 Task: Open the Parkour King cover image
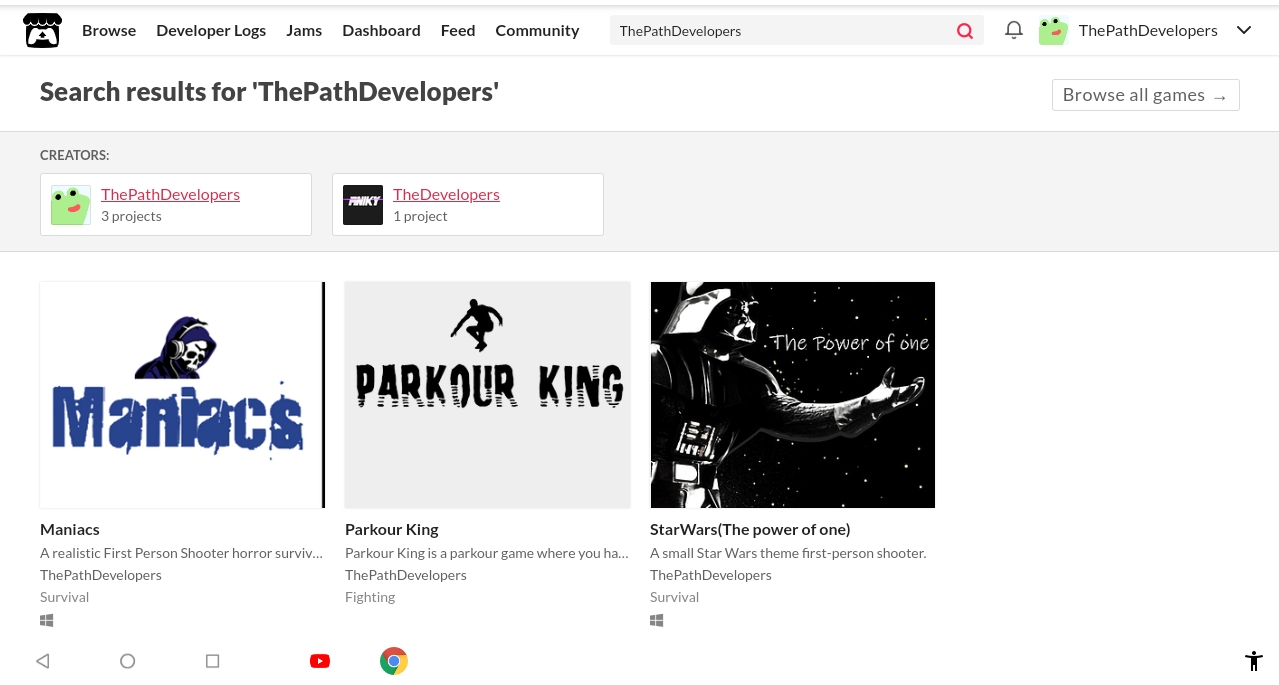coord(488,395)
